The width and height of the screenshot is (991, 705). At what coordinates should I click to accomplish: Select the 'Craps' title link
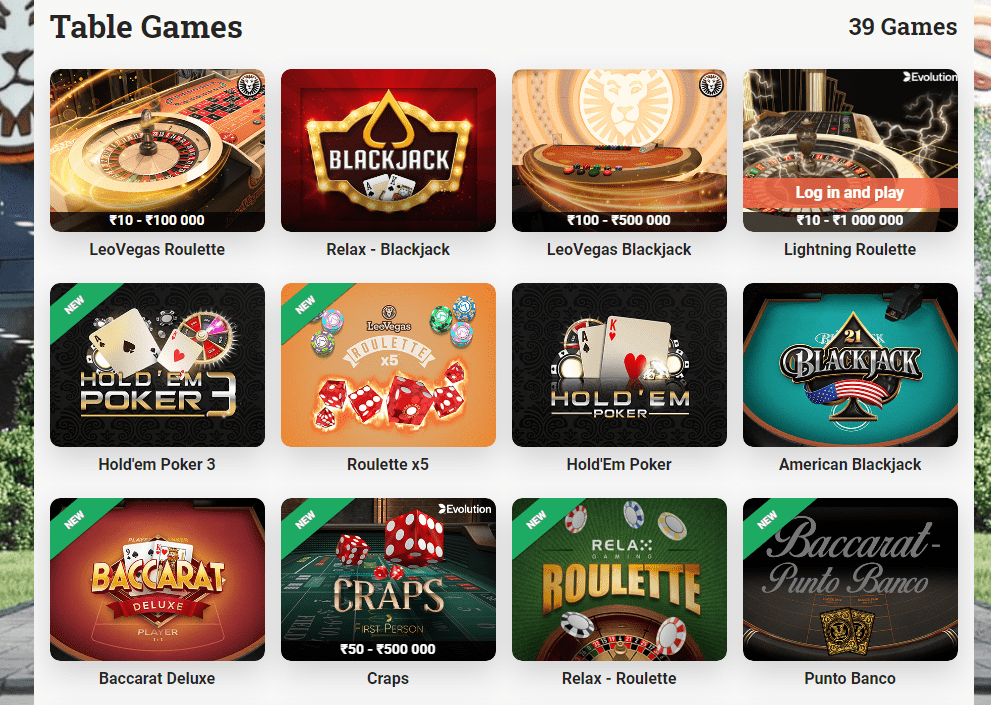point(388,678)
